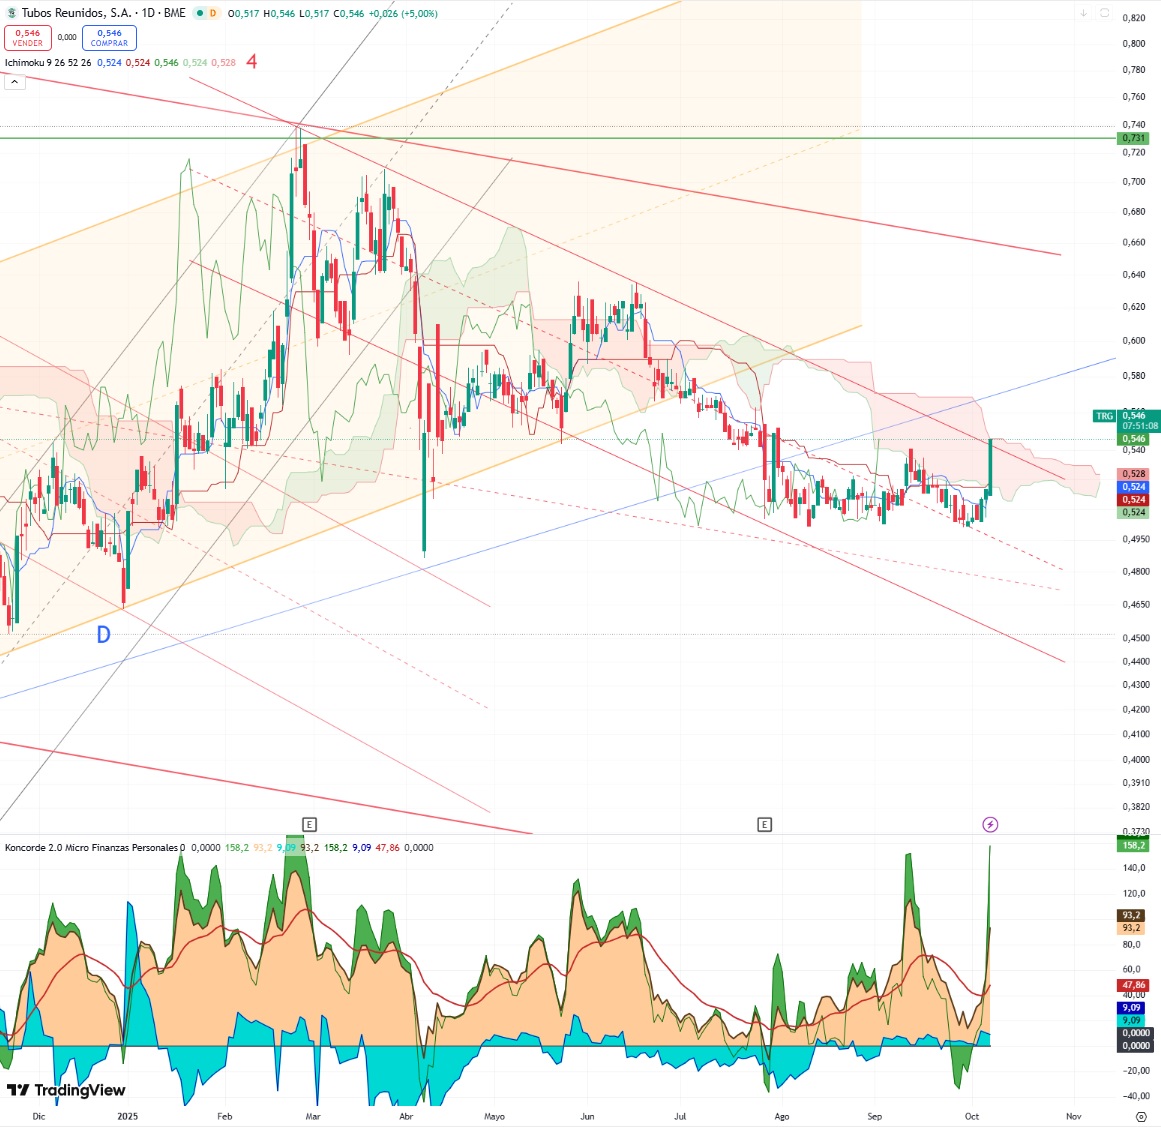
Task: Click the blue 0,524 Ichimoku price label
Action: [x=1133, y=487]
